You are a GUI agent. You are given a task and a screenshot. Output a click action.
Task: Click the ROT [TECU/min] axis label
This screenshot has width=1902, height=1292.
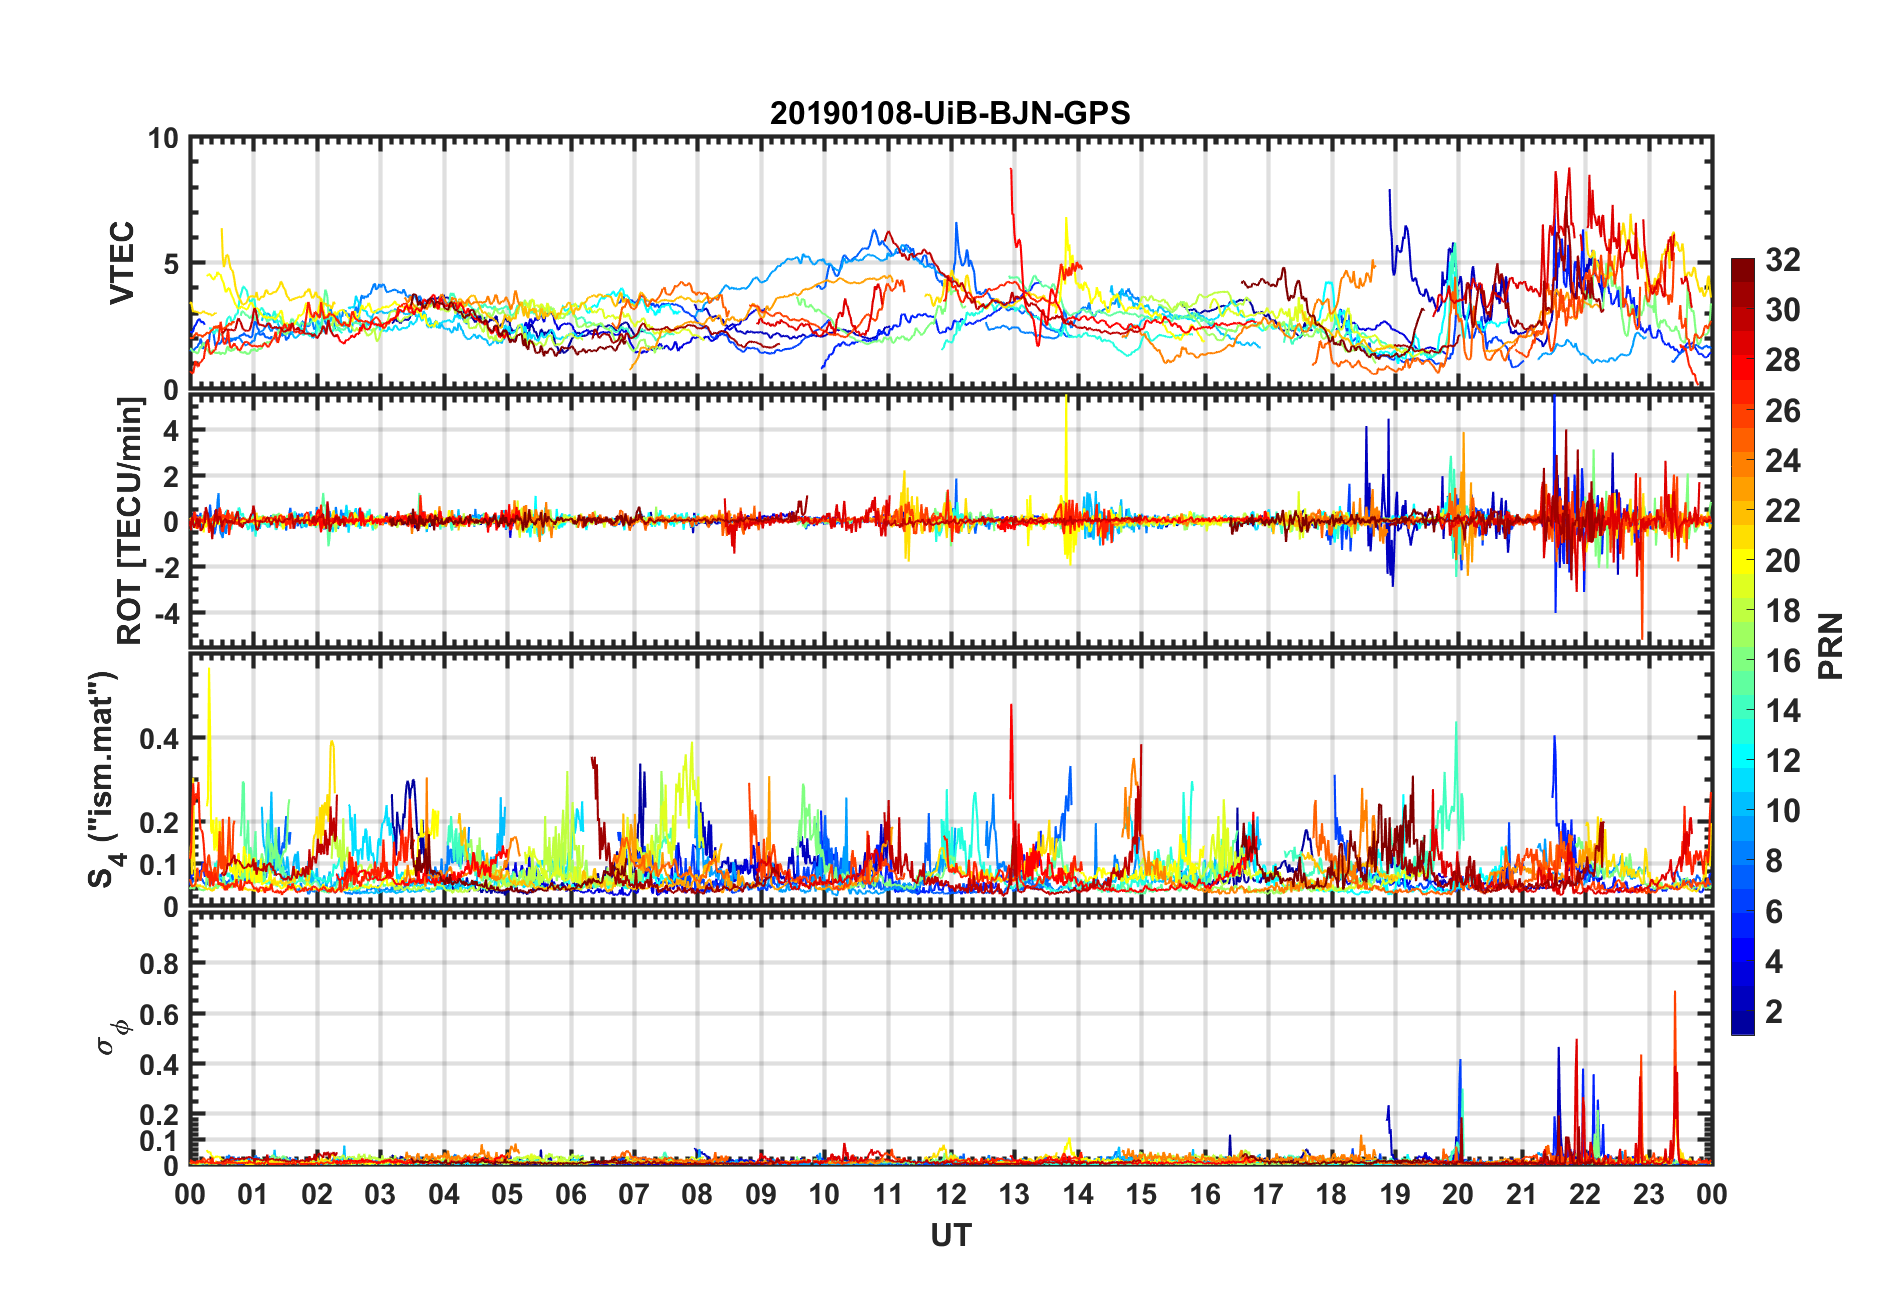pos(130,521)
